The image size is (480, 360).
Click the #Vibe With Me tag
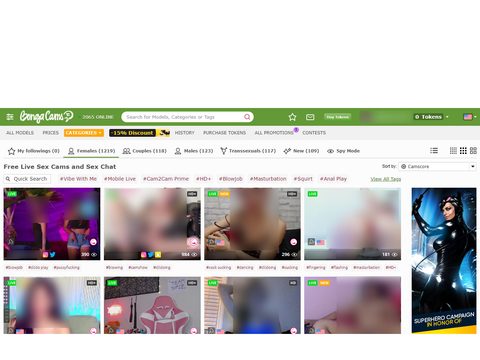(78, 179)
